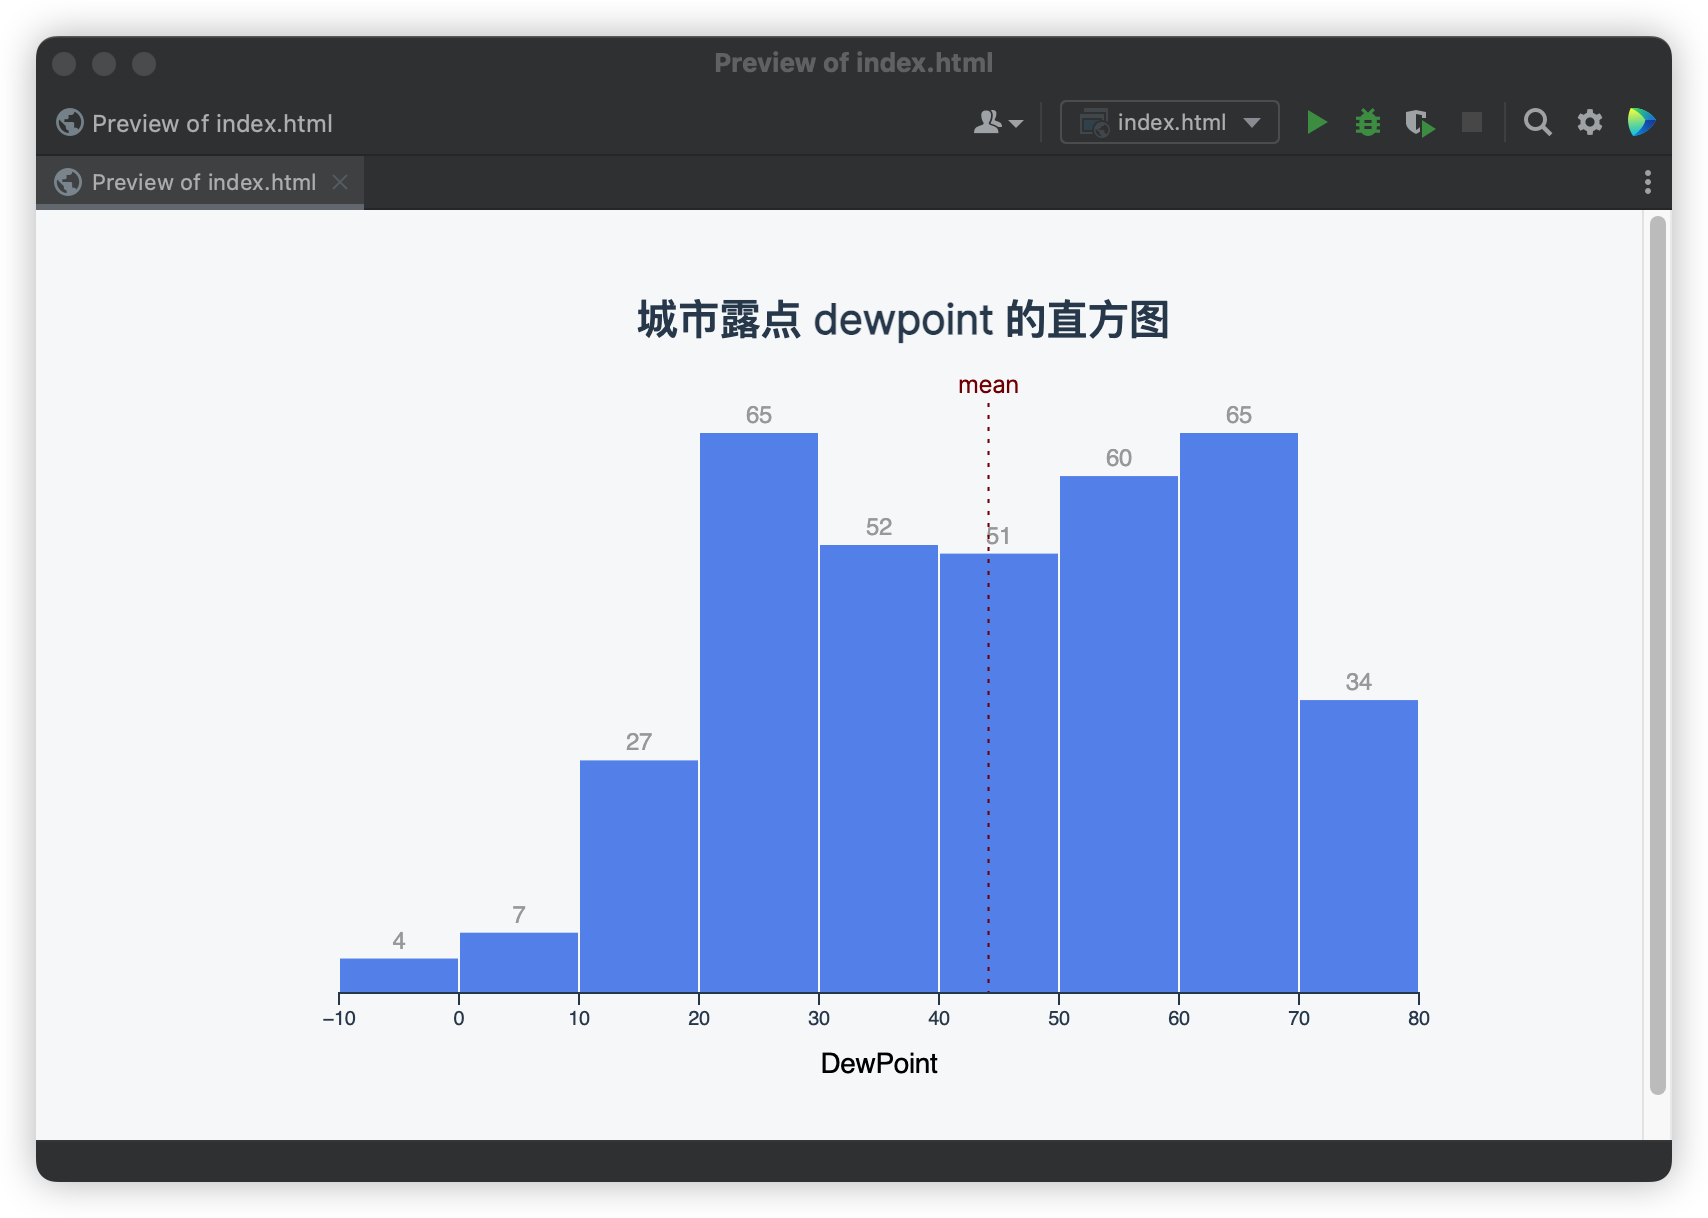Click the colorful toolbox logo icon
Image resolution: width=1708 pixels, height=1218 pixels.
click(1641, 122)
